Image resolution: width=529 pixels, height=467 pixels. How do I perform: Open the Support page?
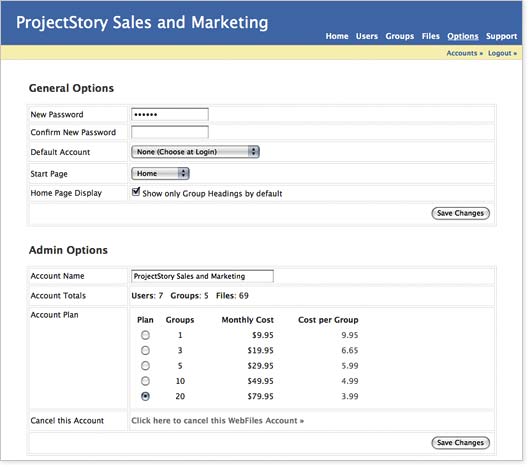pos(501,36)
